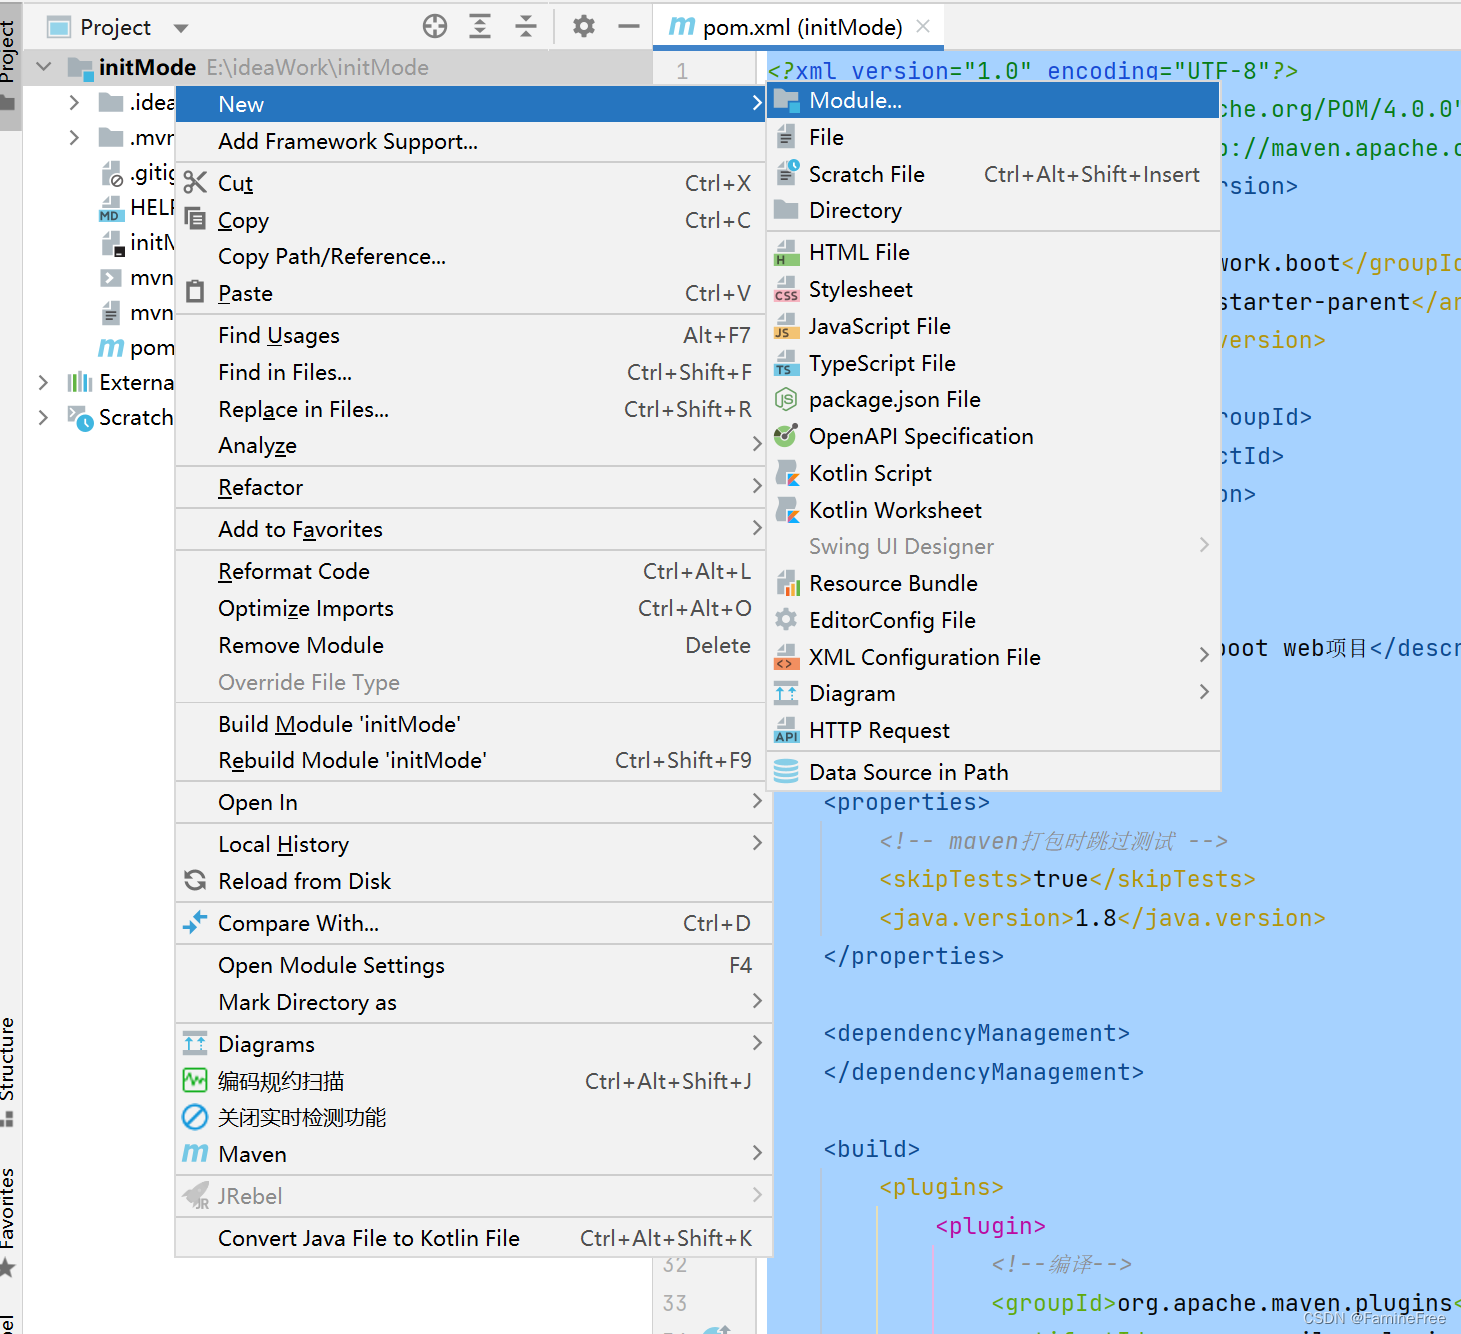Click the package.json File icon
Screen dimensions: 1461x1334
tap(787, 399)
